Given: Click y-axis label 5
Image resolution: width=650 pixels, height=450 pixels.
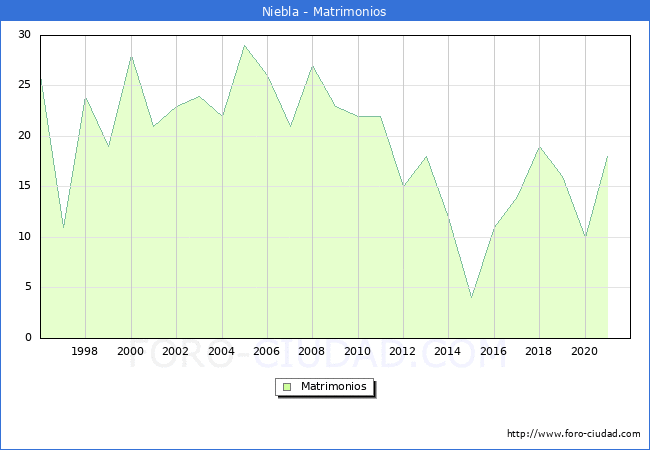Looking at the screenshot, I should coord(28,287).
